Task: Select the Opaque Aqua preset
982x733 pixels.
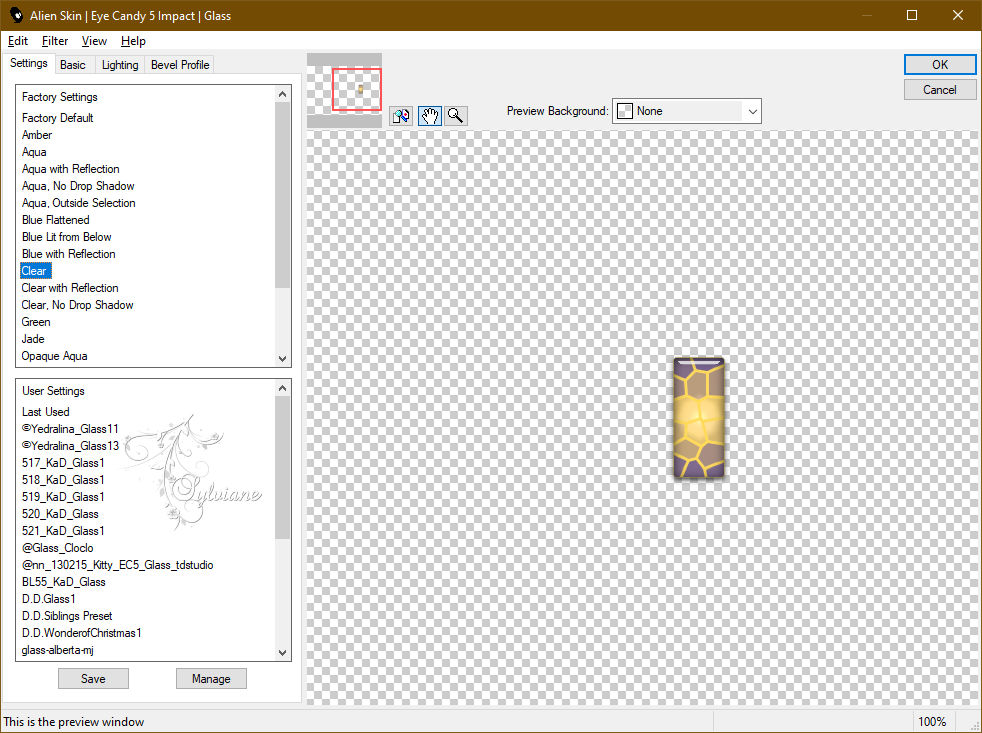Action: [x=54, y=356]
